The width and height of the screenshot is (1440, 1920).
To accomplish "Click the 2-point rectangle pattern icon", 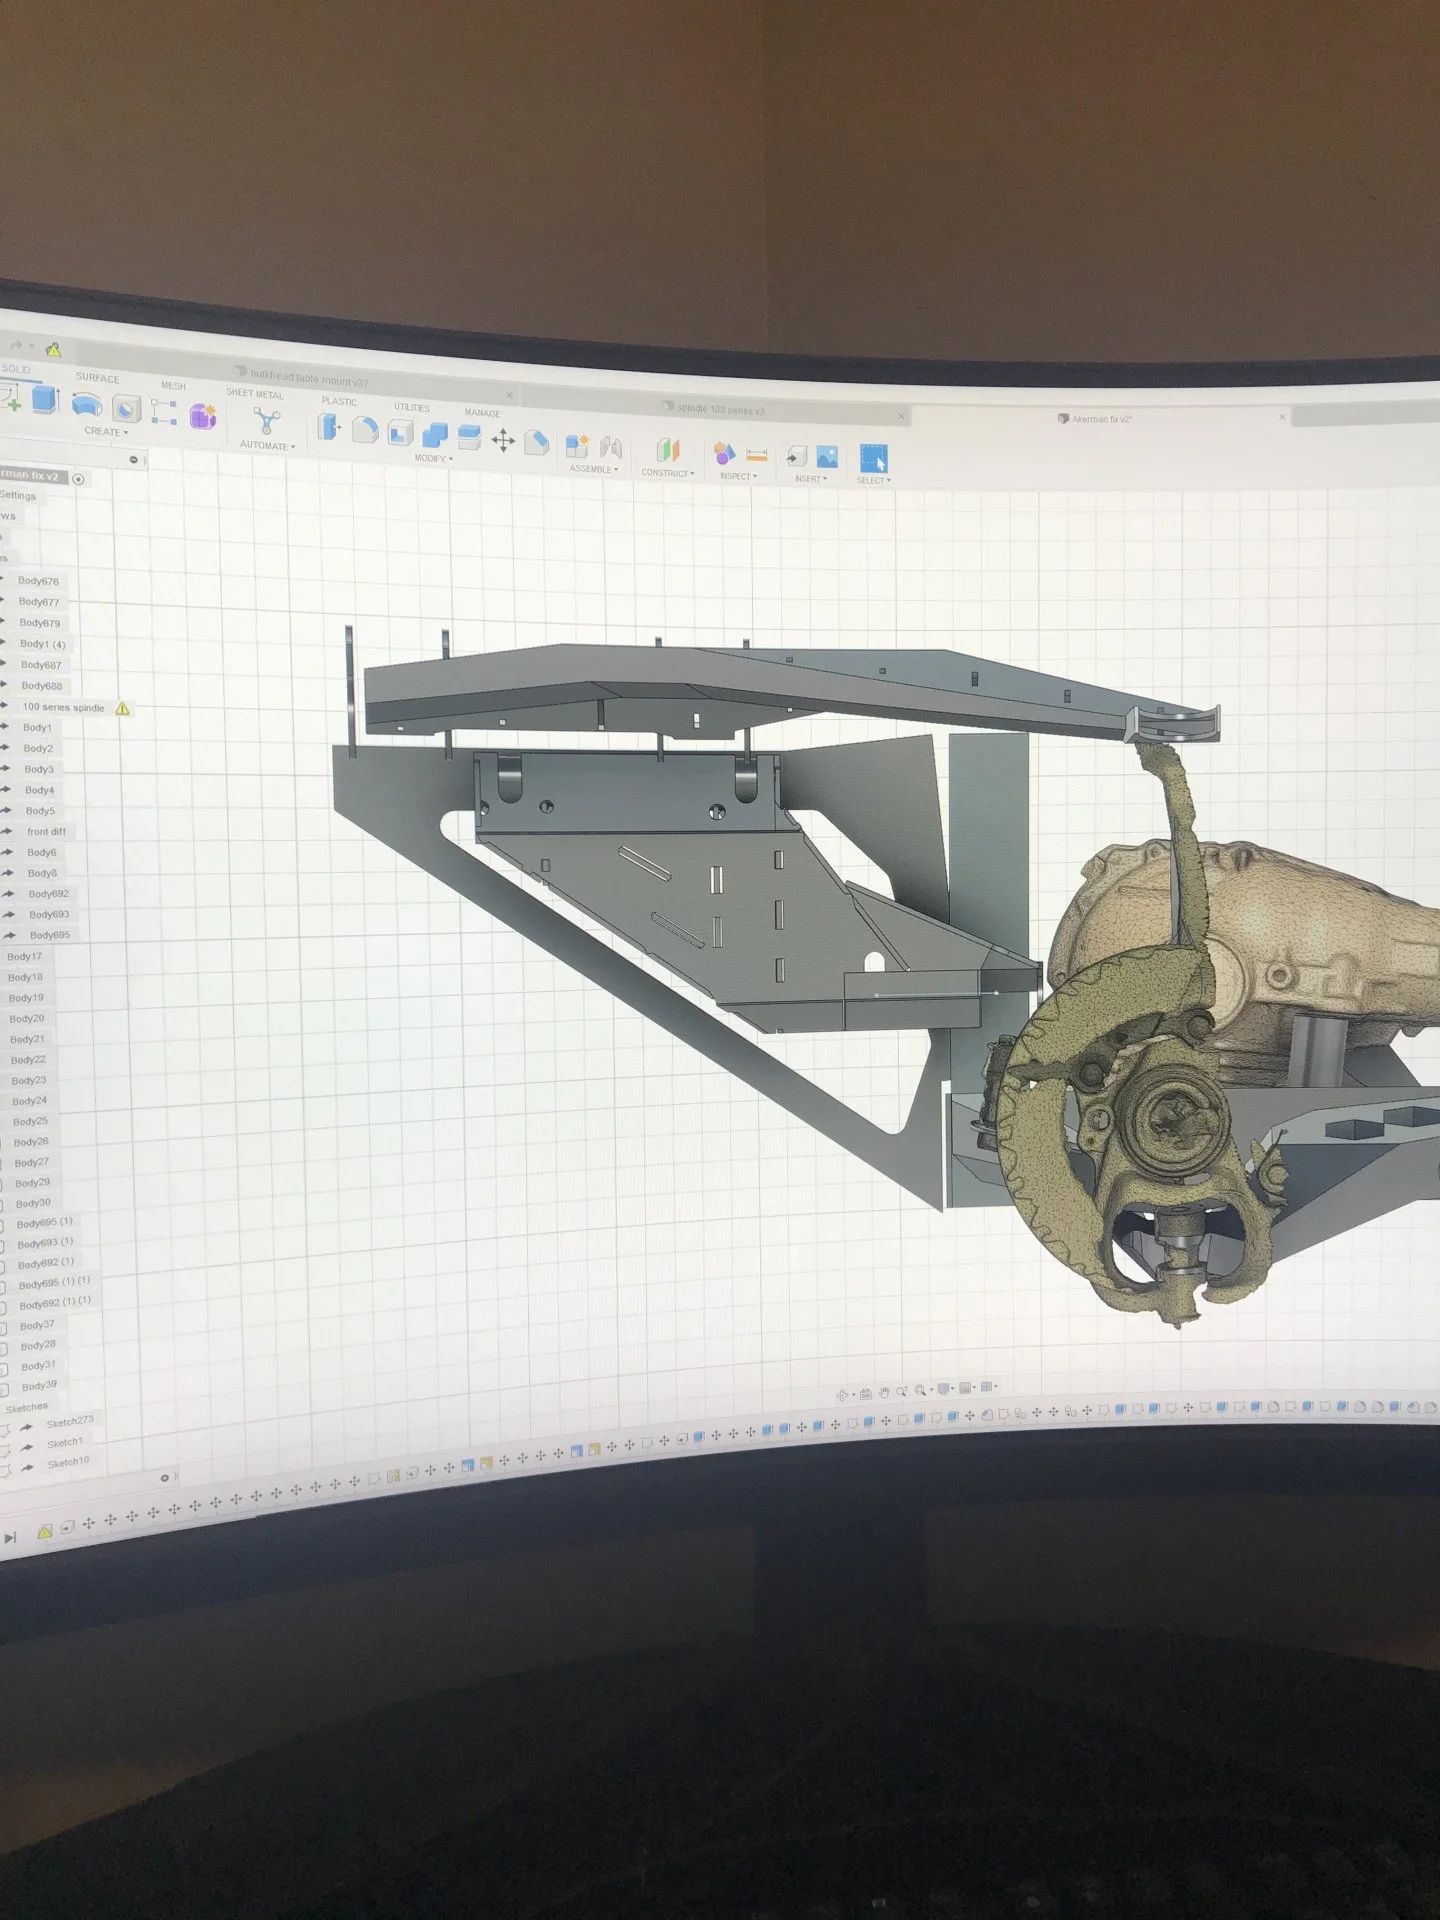I will point(164,411).
